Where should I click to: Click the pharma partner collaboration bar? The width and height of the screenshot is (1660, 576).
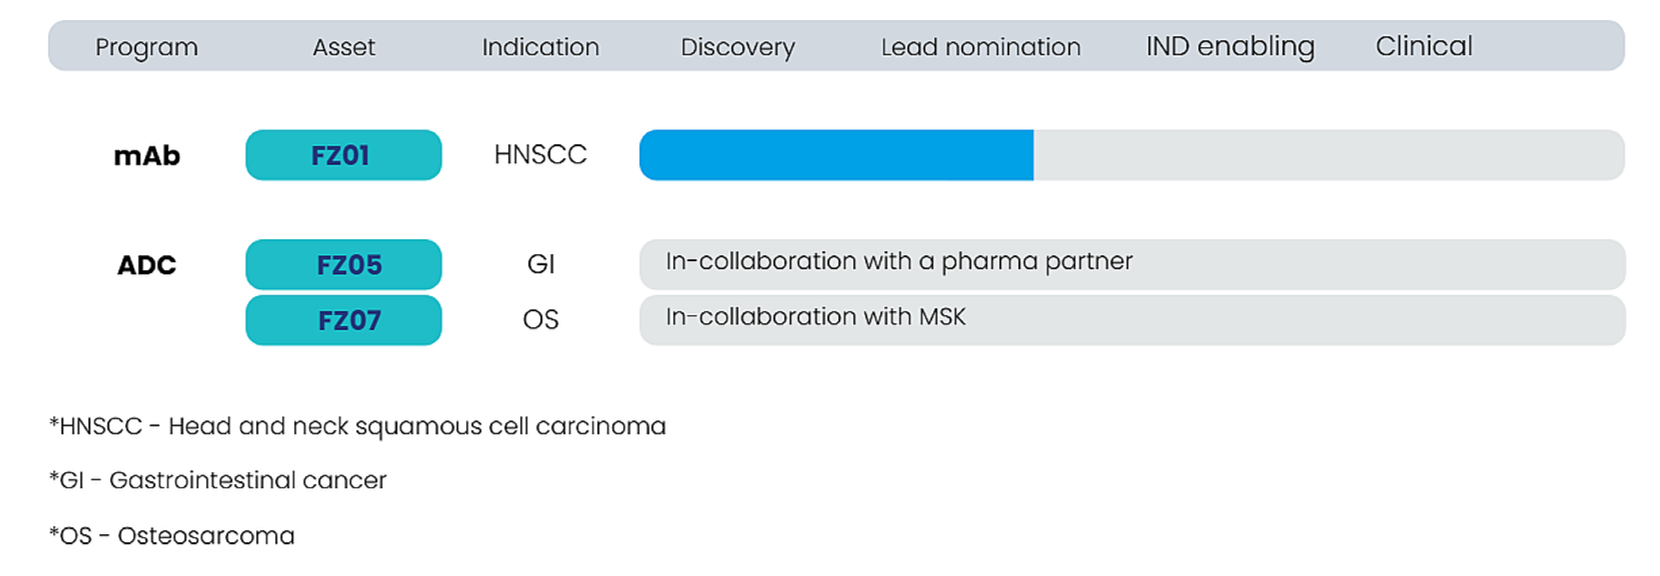(1132, 265)
